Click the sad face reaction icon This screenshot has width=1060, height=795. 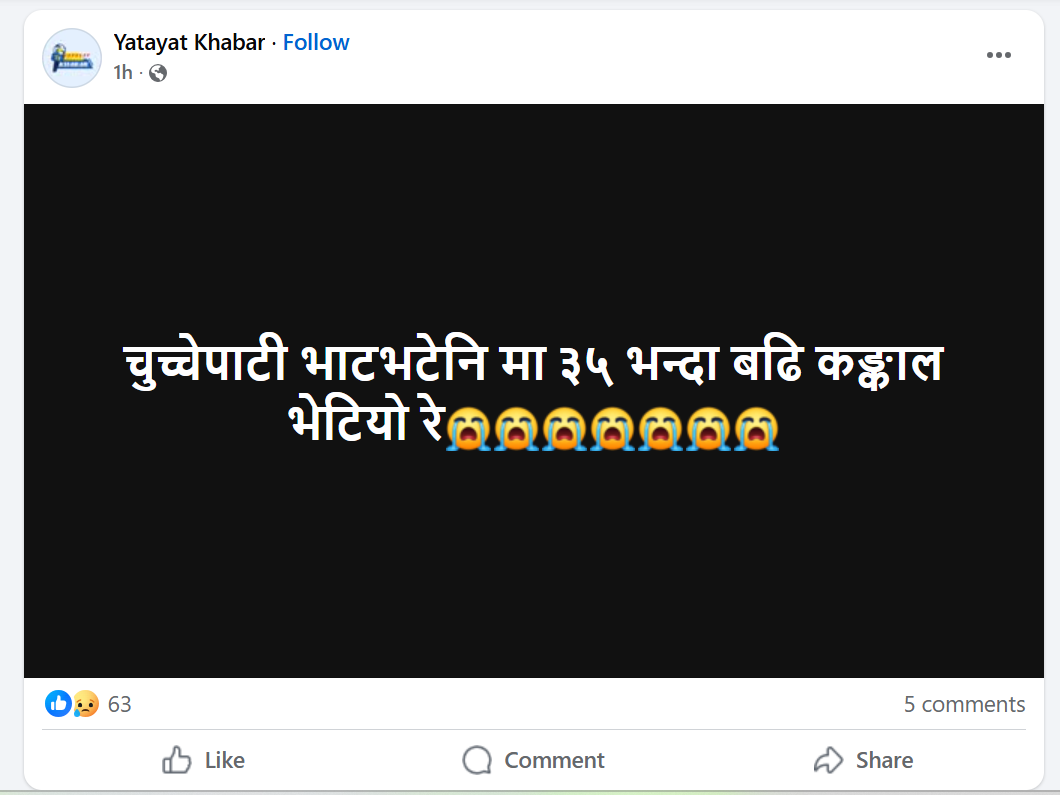click(84, 705)
